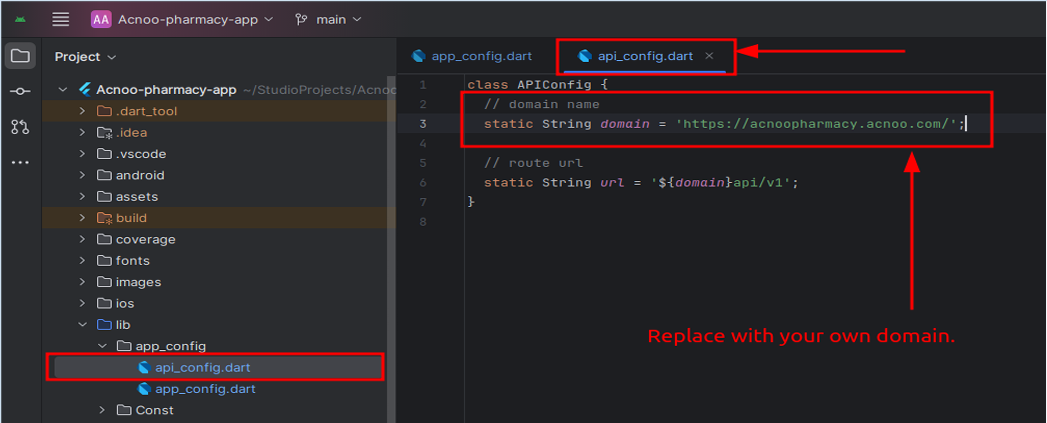Expand the .dart_tool folder
The image size is (1047, 423).
click(83, 111)
